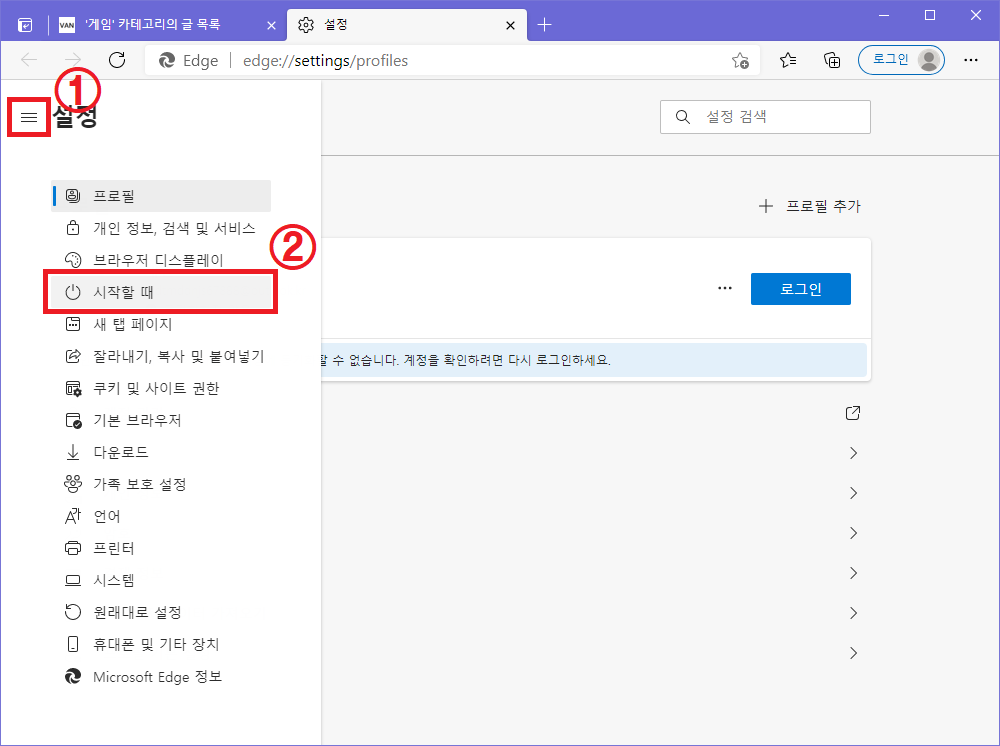The height and width of the screenshot is (746, 1000).
Task: Expand the first chevron row below external link
Action: (853, 453)
